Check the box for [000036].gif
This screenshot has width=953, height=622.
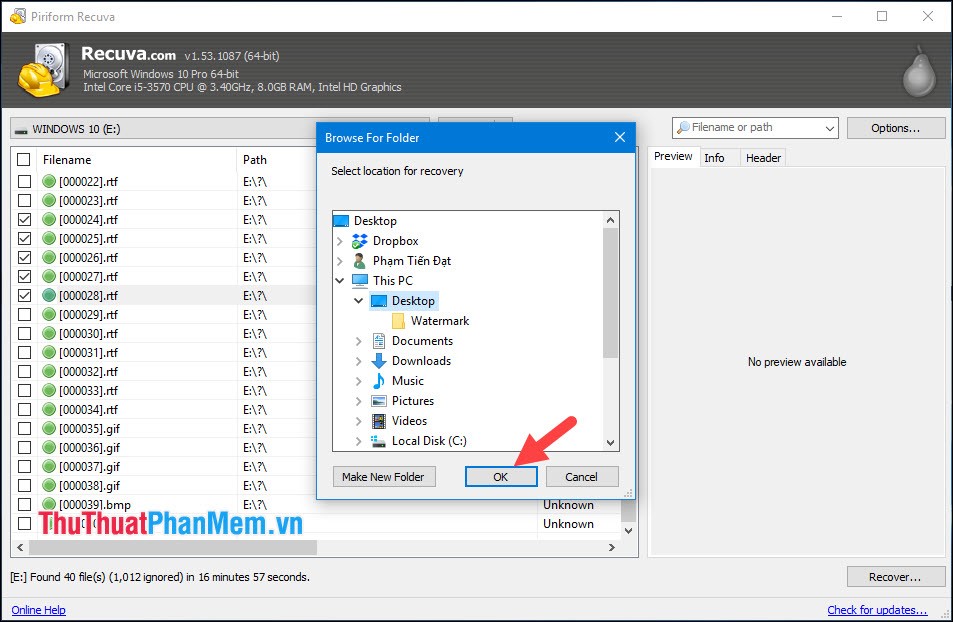24,447
